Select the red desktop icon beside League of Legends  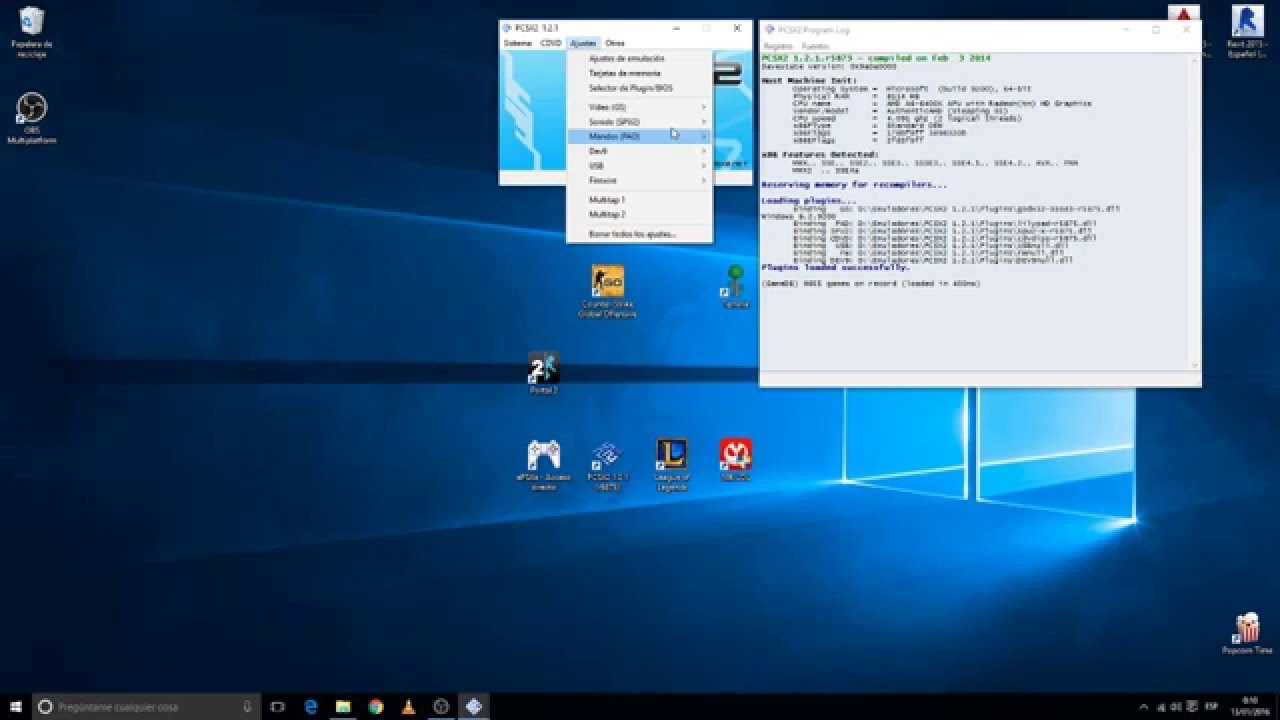[x=736, y=460]
